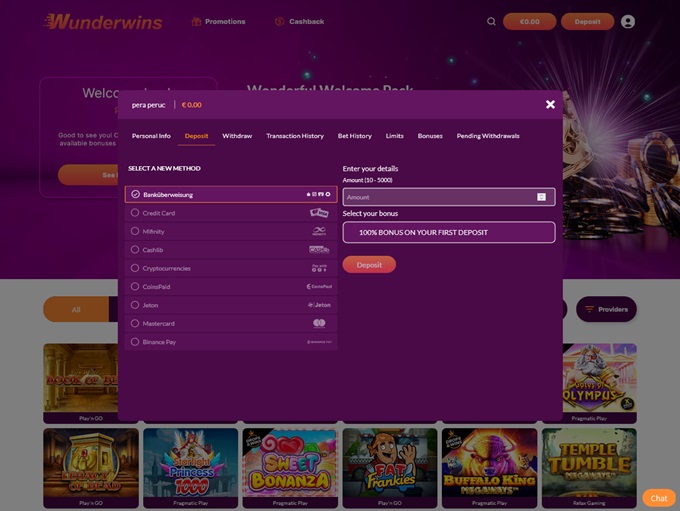Open the Chat support widget

[x=658, y=497]
